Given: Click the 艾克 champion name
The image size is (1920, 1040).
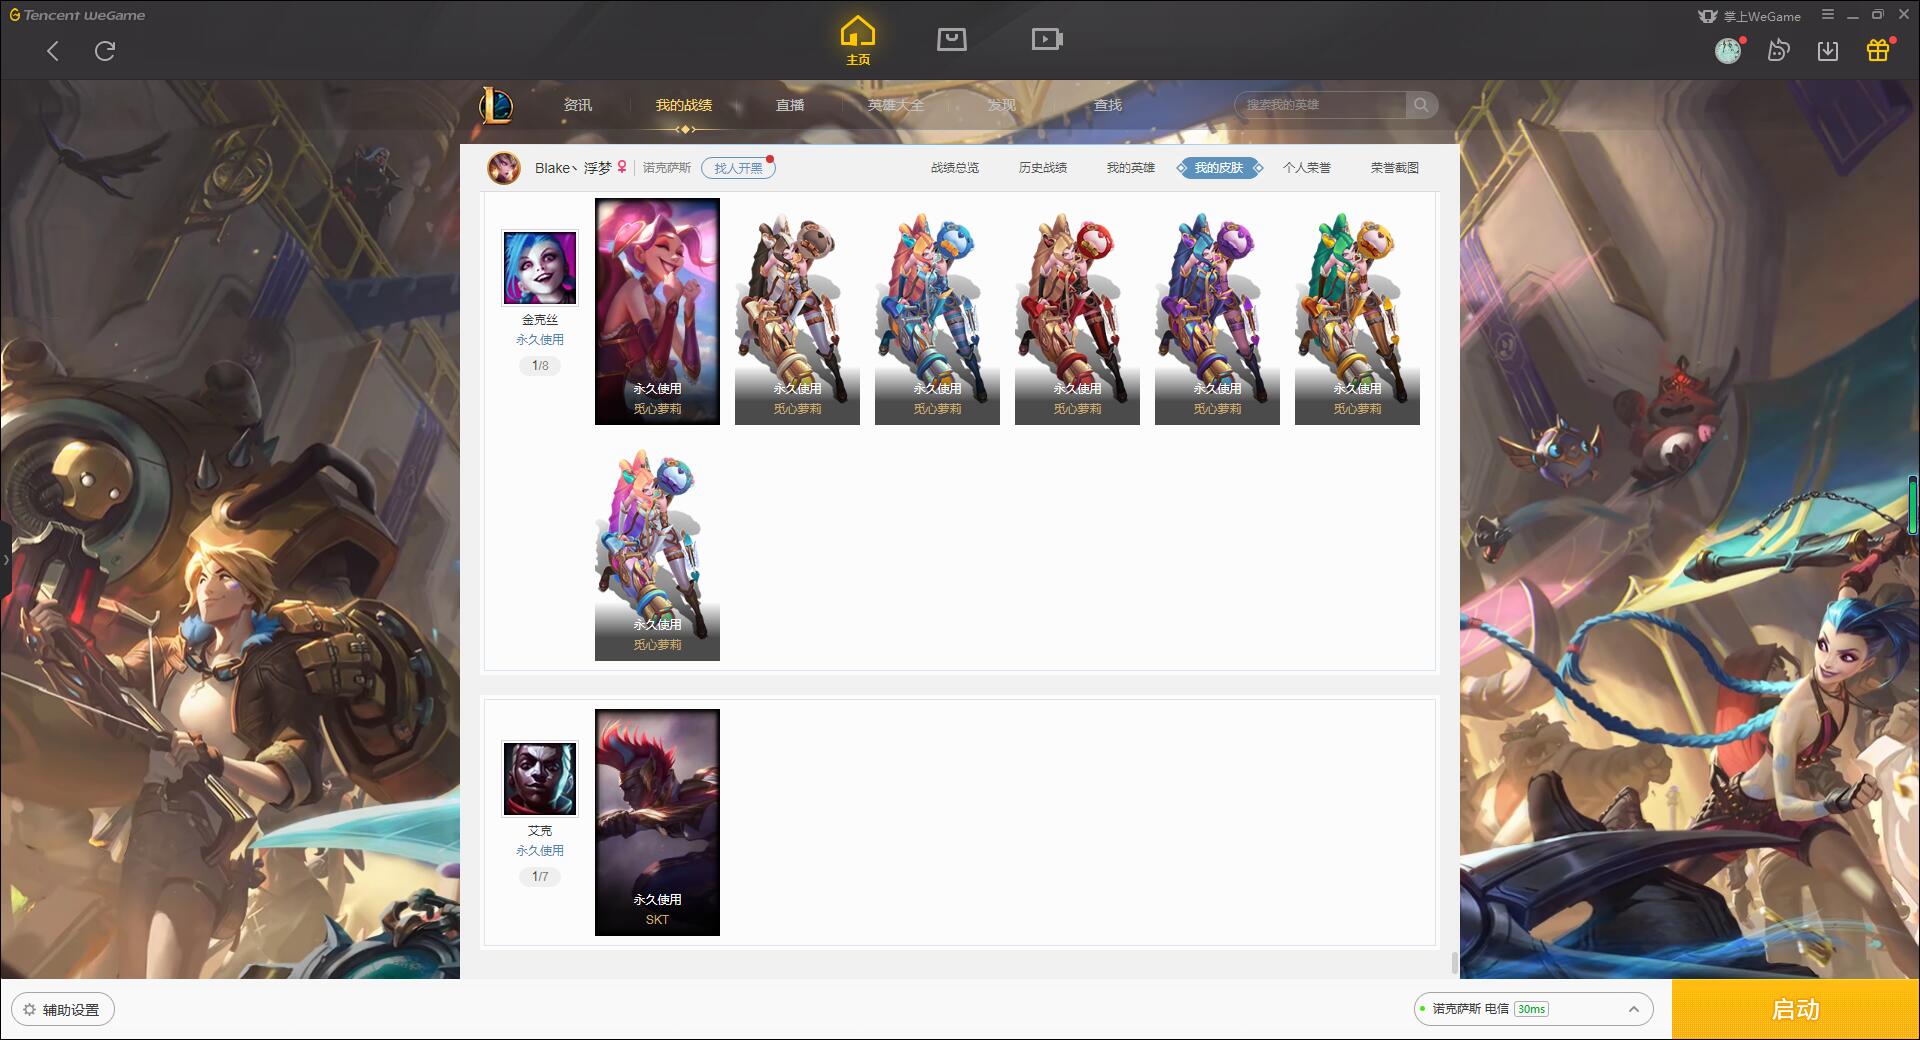Looking at the screenshot, I should point(540,831).
